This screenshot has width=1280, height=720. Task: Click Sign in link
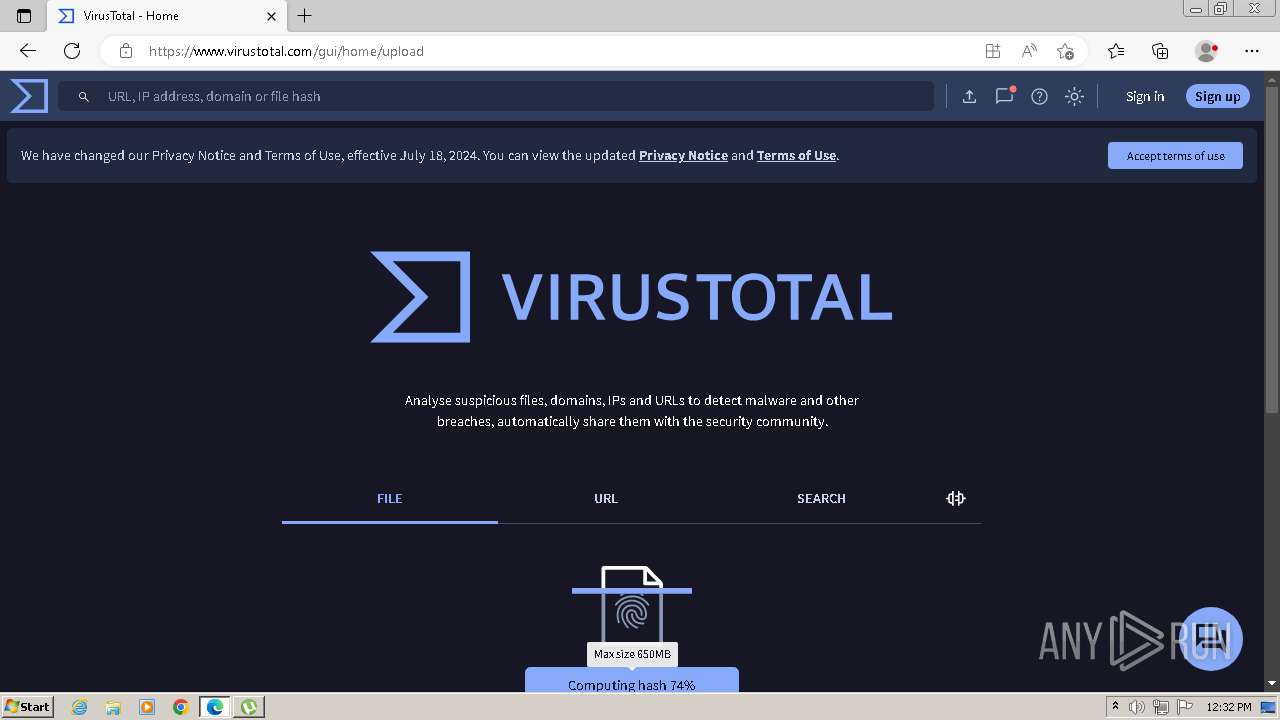pyautogui.click(x=1145, y=96)
